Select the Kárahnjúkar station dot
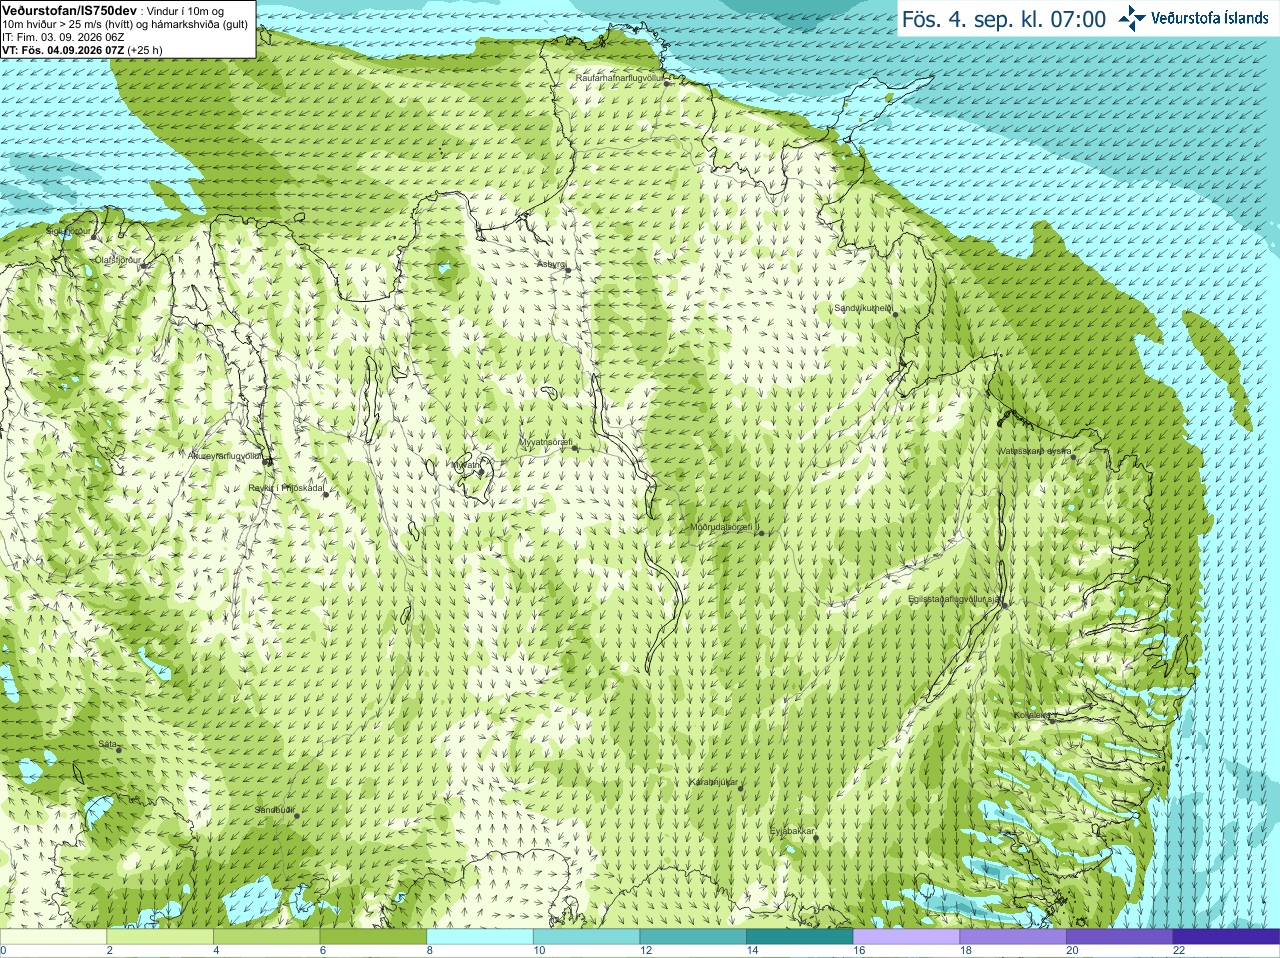The width and height of the screenshot is (1280, 958). [x=741, y=788]
